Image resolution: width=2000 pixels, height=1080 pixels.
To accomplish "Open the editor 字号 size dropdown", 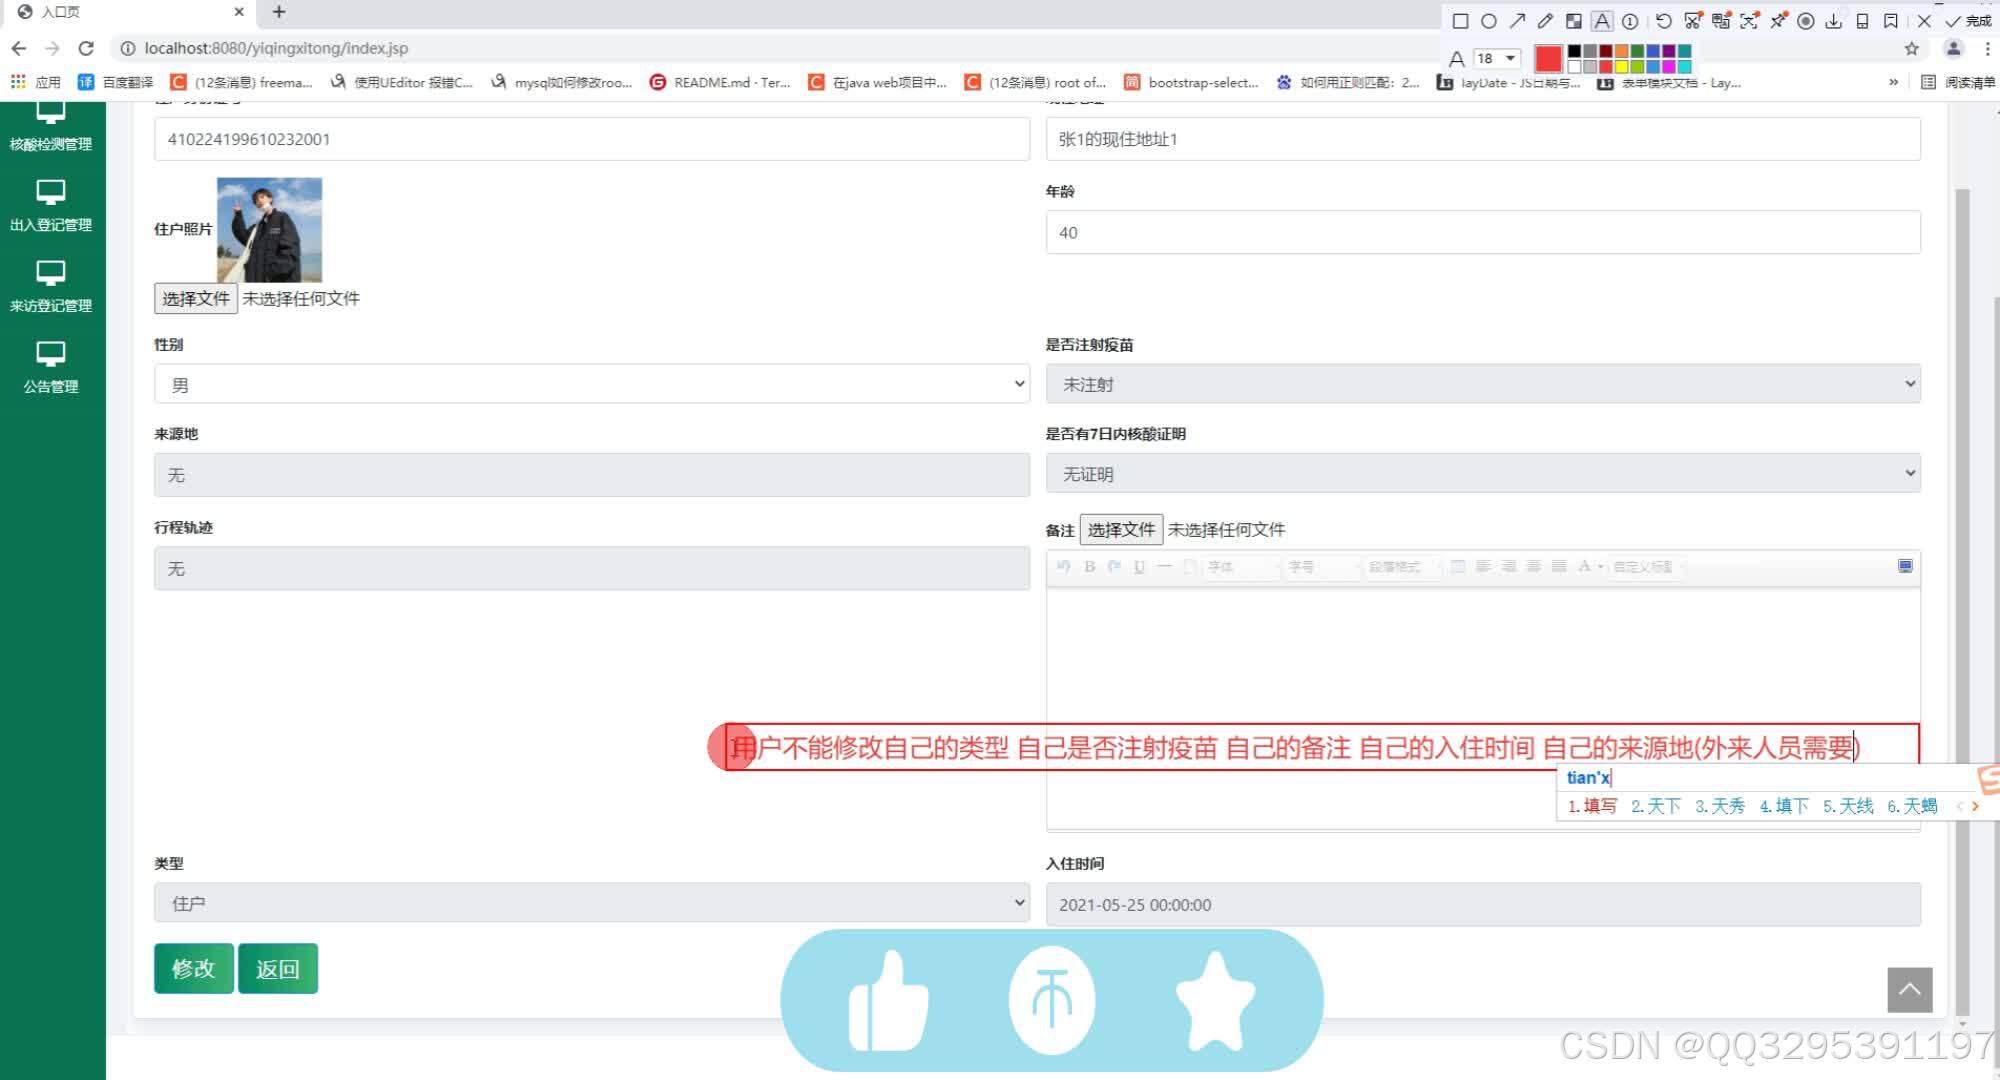I will tap(1324, 567).
